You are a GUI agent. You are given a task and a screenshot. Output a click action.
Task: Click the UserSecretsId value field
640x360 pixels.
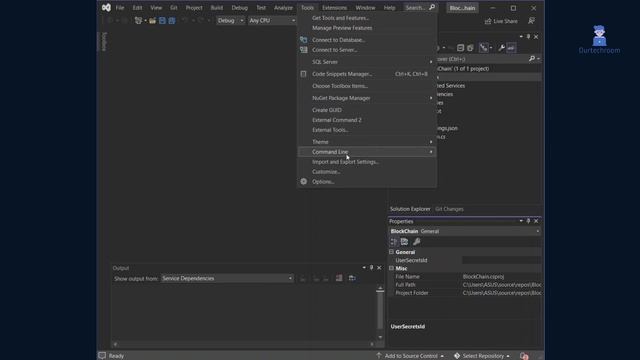(502, 260)
